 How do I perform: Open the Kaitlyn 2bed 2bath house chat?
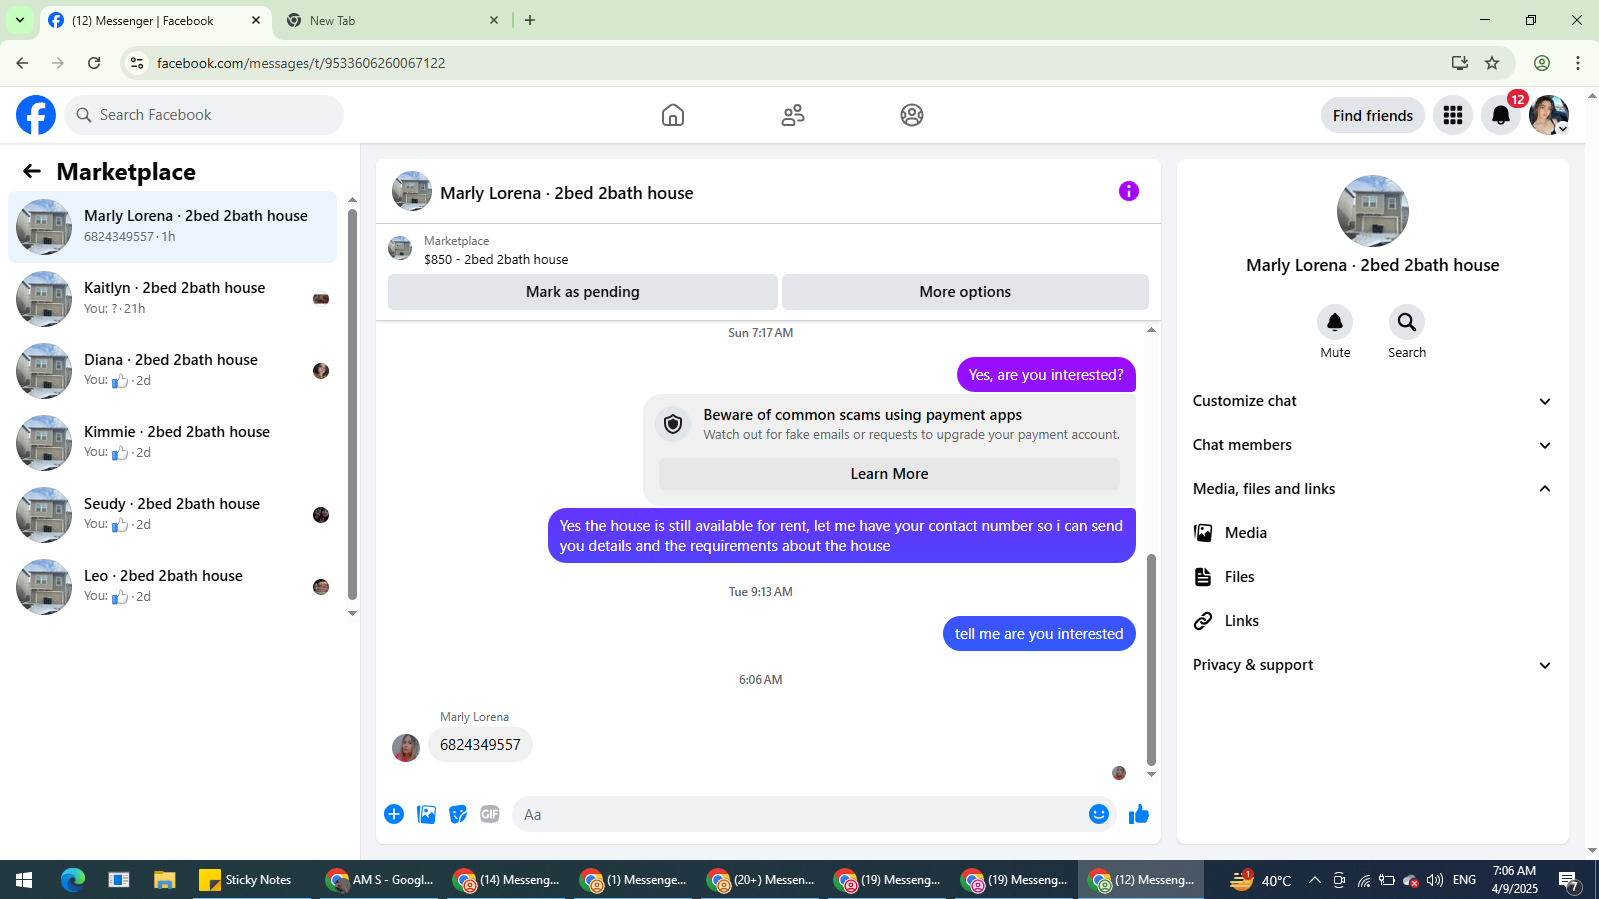173,299
